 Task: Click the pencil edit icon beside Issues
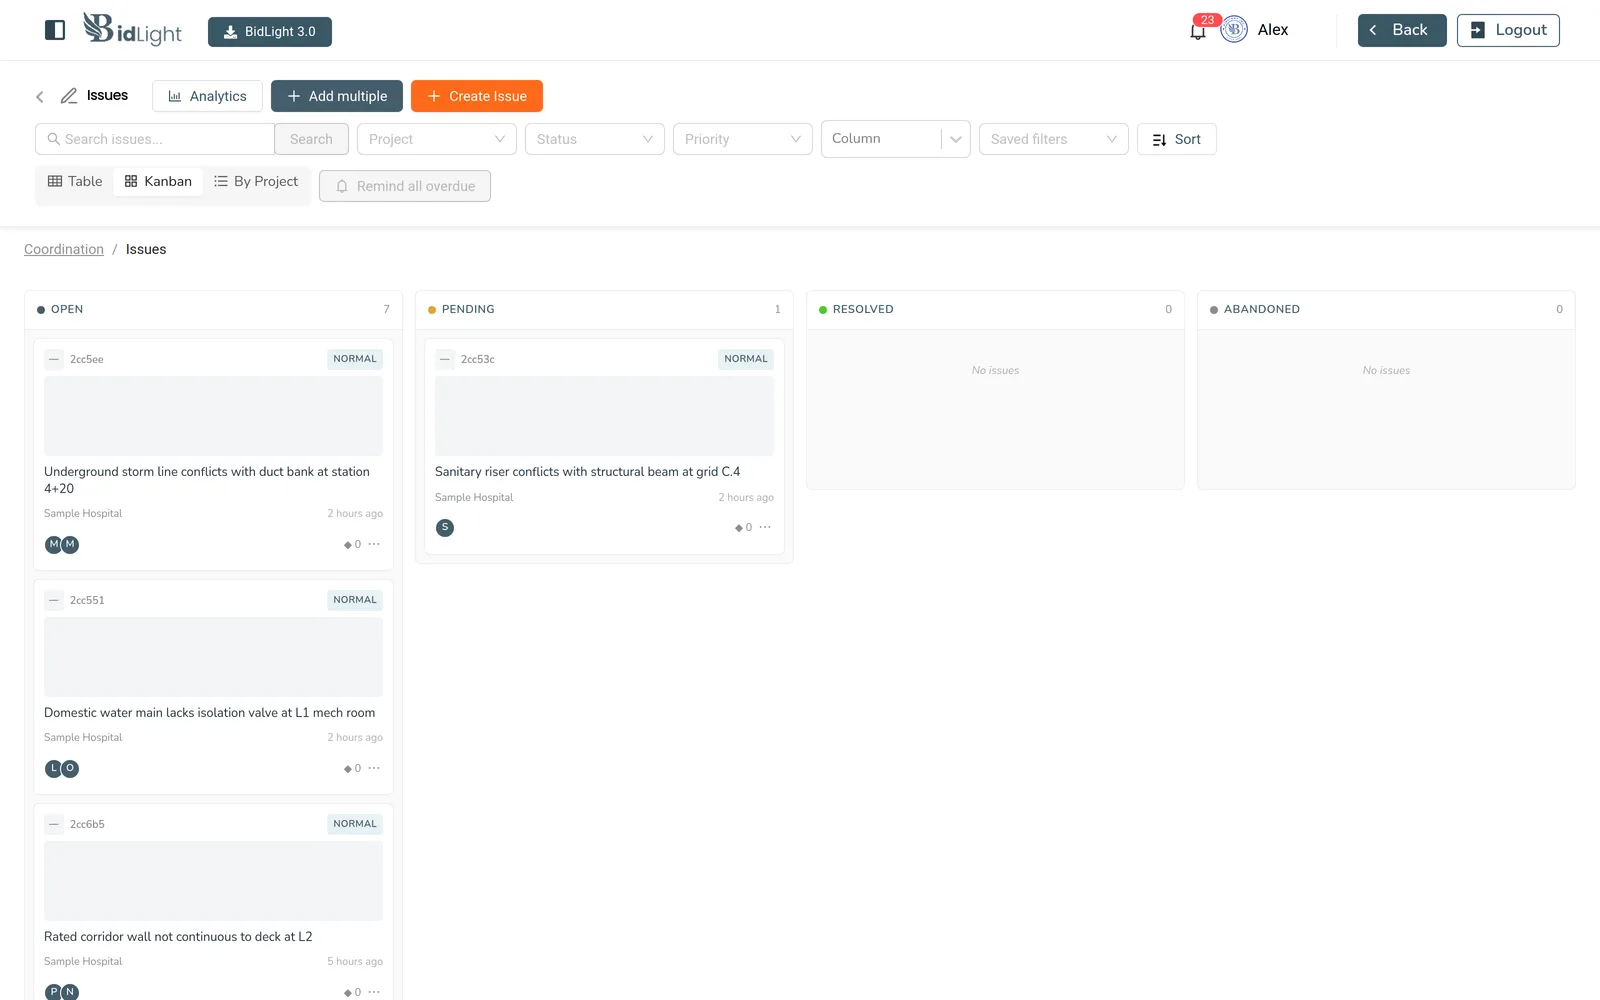69,96
